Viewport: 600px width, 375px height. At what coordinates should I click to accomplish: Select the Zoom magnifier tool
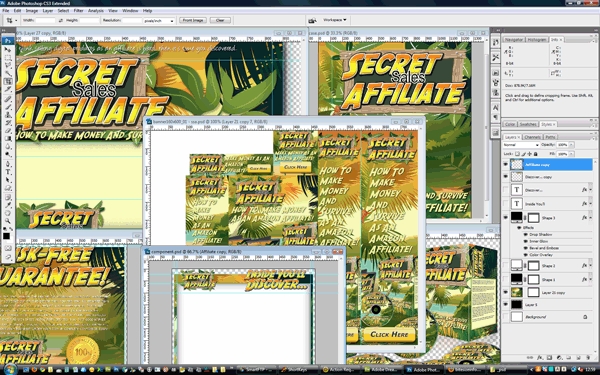[x=8, y=221]
